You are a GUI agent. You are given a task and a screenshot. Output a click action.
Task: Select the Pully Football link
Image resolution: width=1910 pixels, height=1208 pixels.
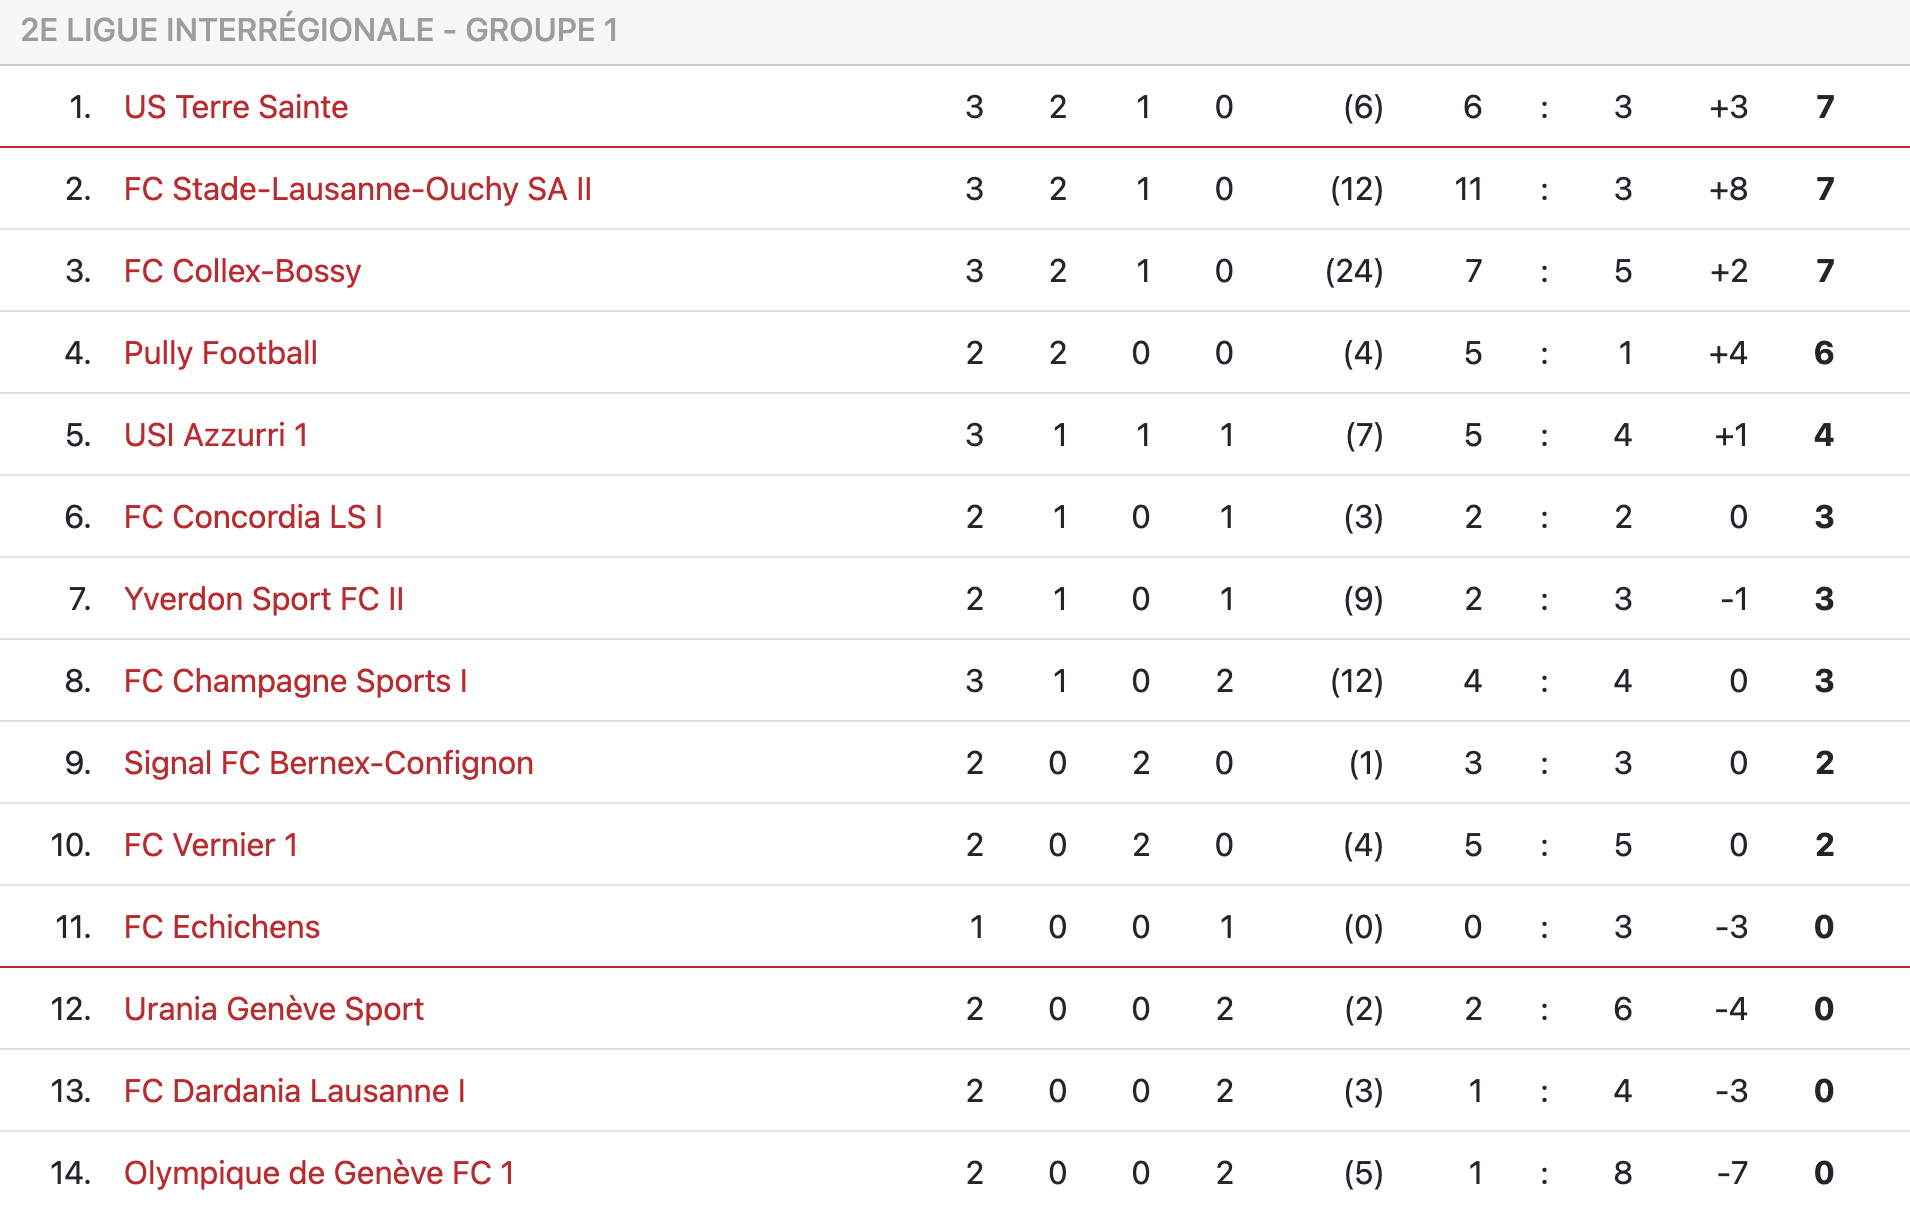(220, 353)
